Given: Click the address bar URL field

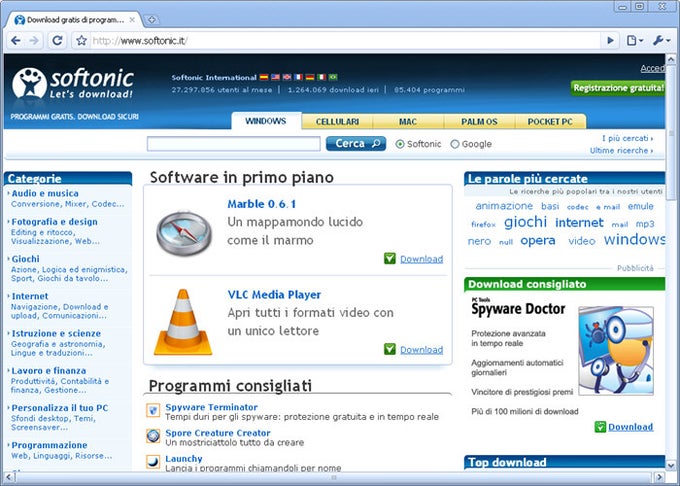Looking at the screenshot, I should [345, 41].
